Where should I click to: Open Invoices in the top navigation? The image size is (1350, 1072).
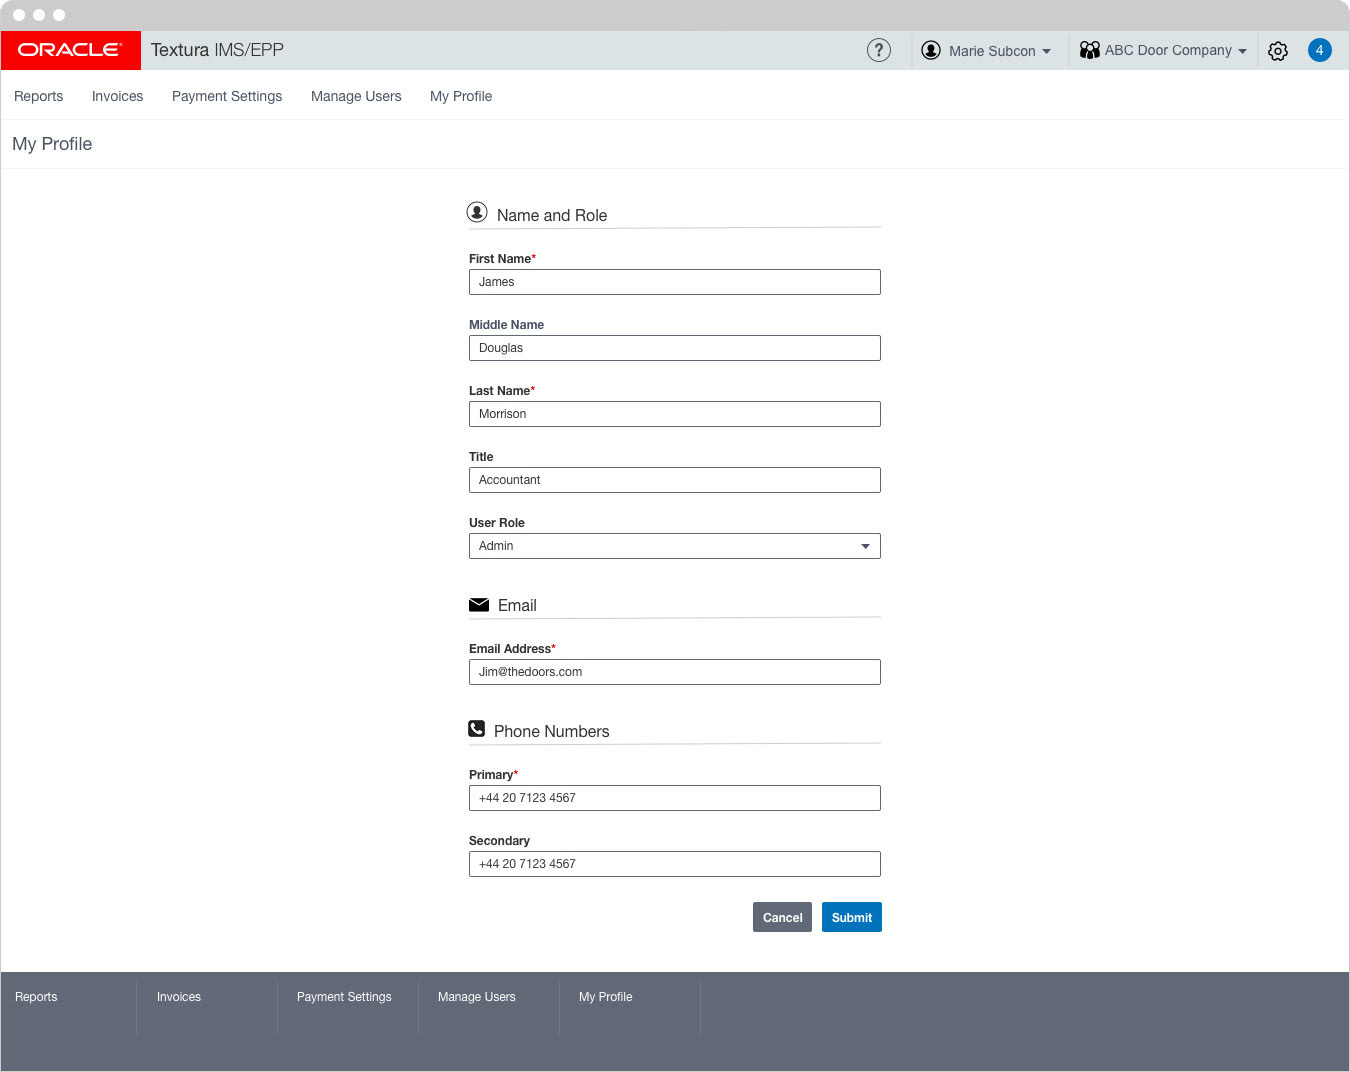coord(117,96)
